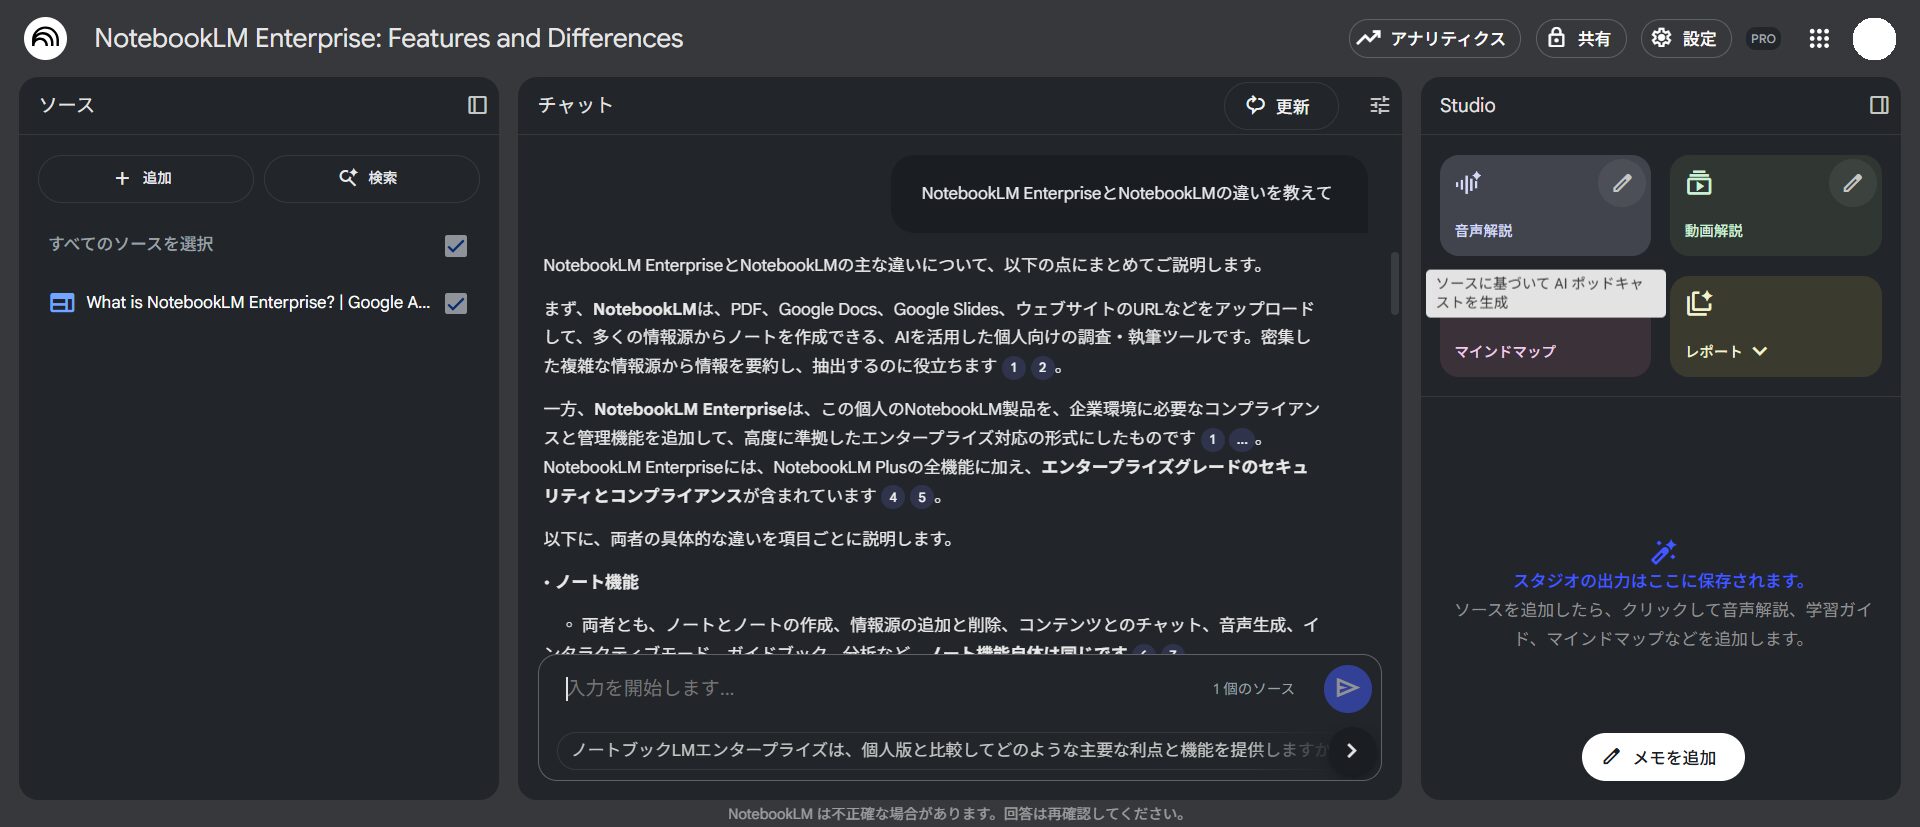Viewport: 1920px width, 827px height.
Task: Open アナリティクス
Action: [x=1434, y=39]
